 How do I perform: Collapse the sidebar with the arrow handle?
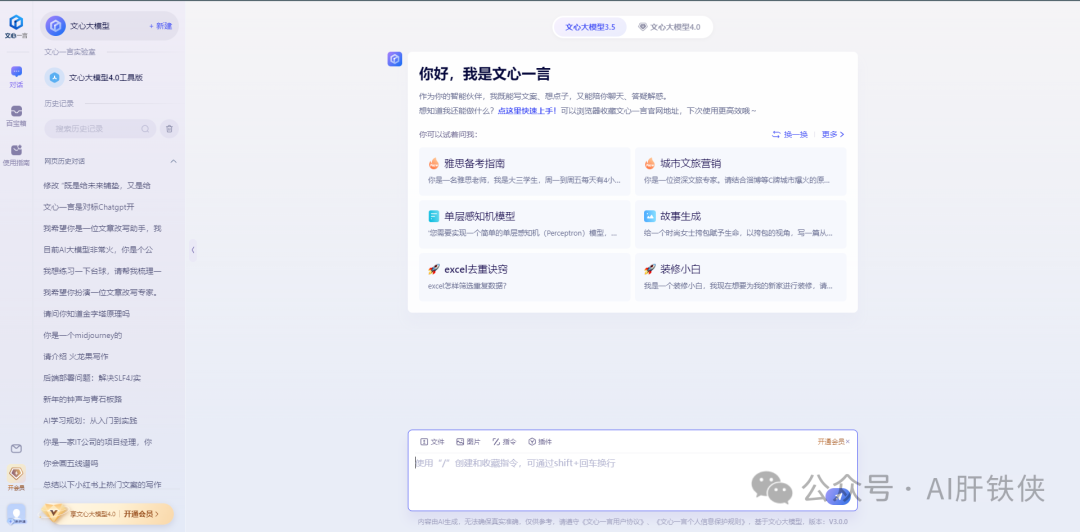click(x=193, y=249)
